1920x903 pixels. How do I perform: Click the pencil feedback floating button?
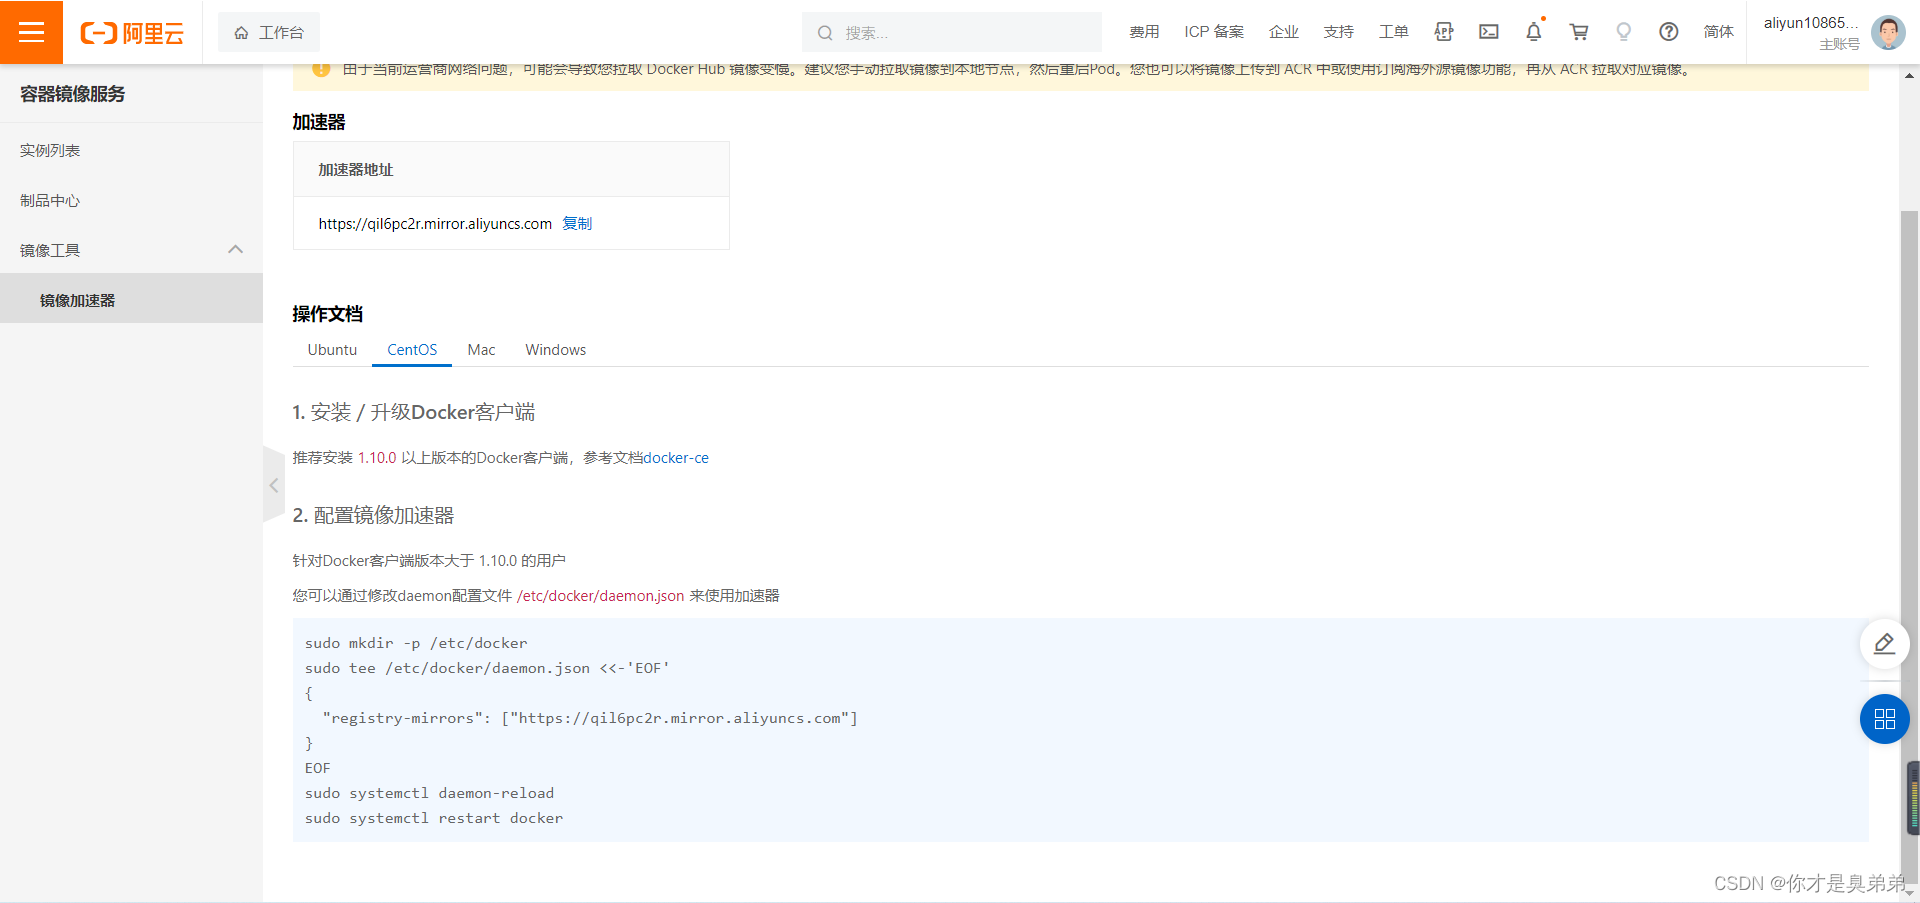(1884, 644)
